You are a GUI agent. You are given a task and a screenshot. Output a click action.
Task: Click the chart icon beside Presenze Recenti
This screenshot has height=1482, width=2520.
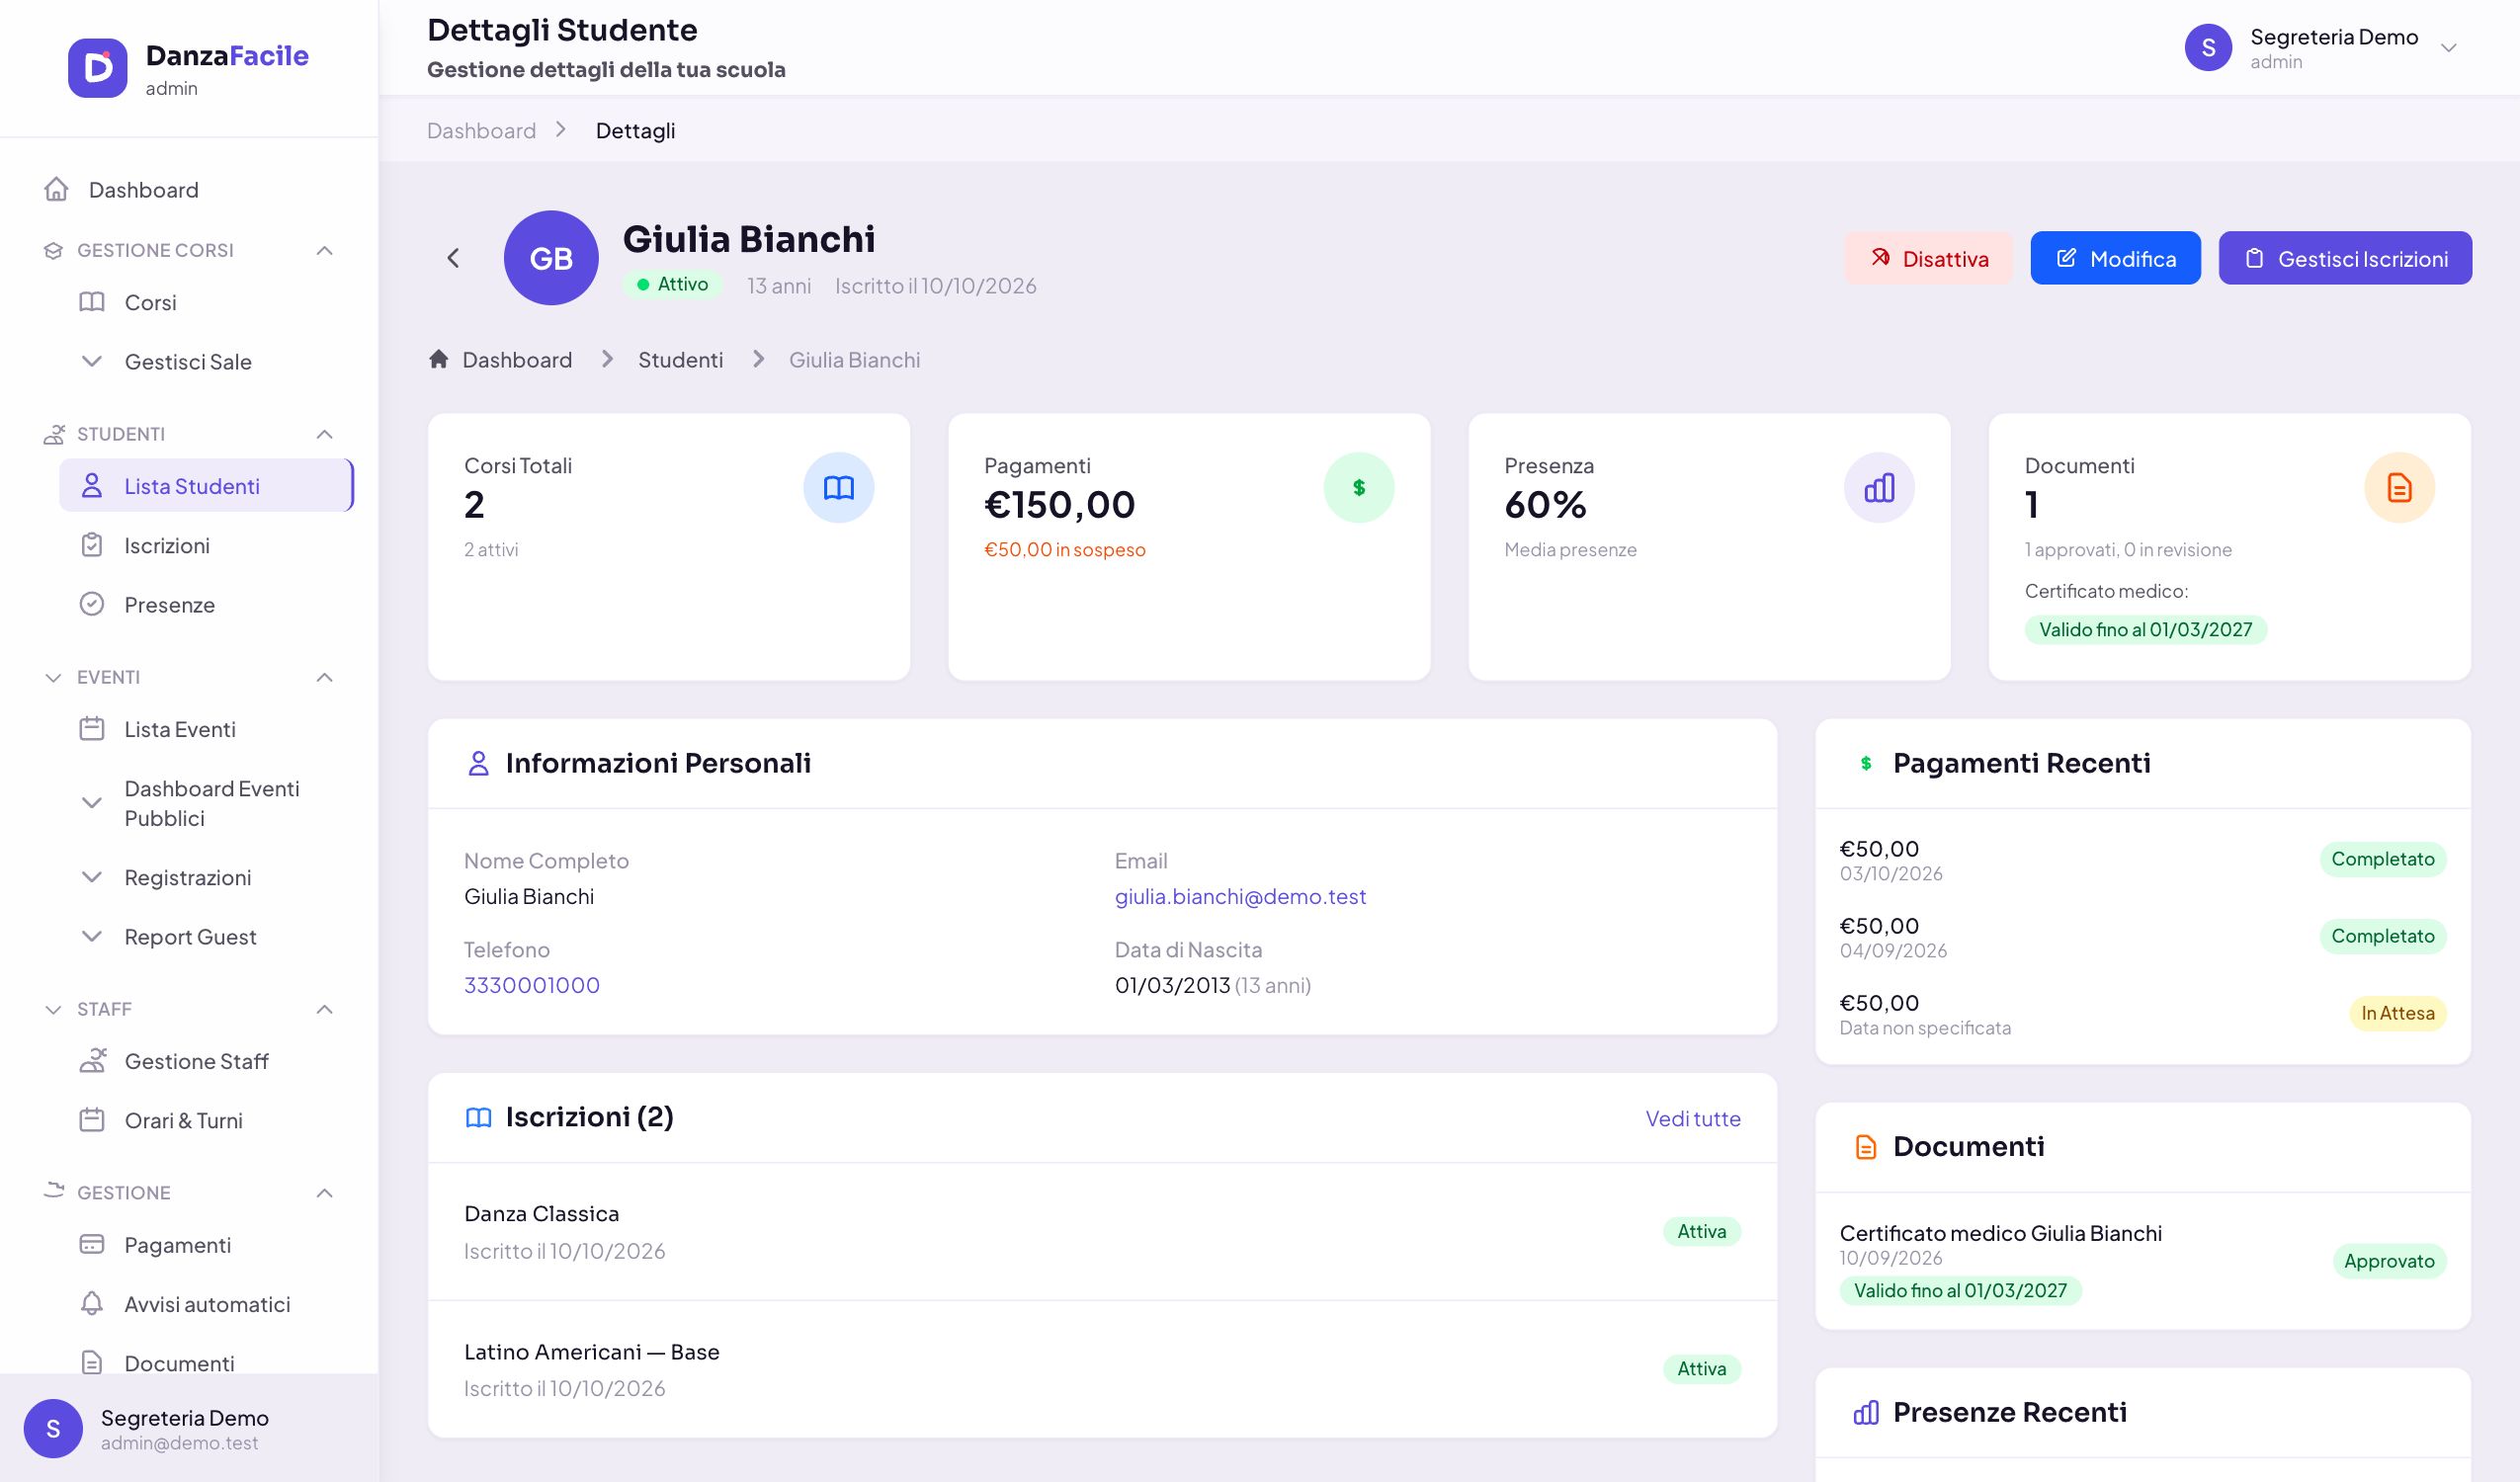point(1866,1412)
